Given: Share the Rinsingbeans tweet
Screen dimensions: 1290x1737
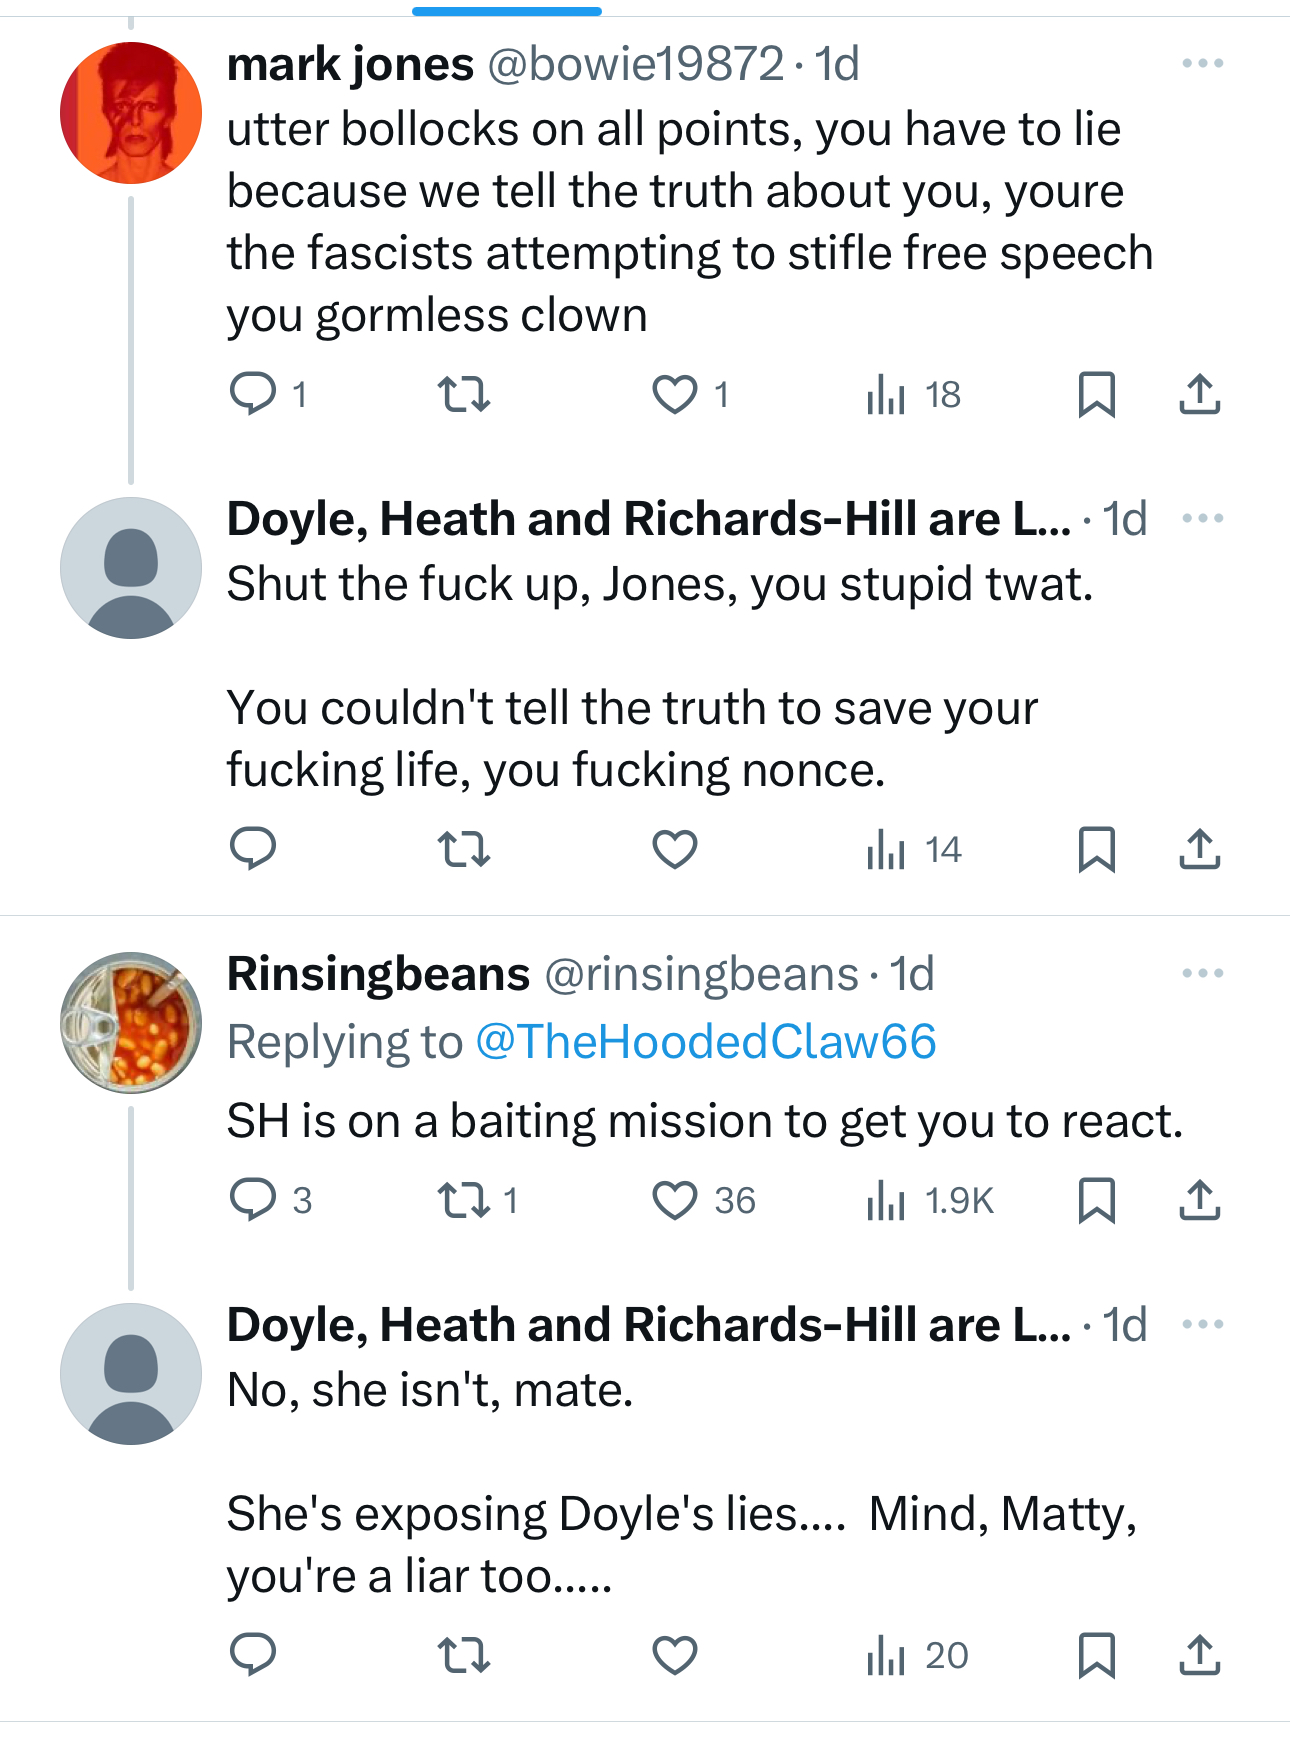Looking at the screenshot, I should tap(1199, 1200).
